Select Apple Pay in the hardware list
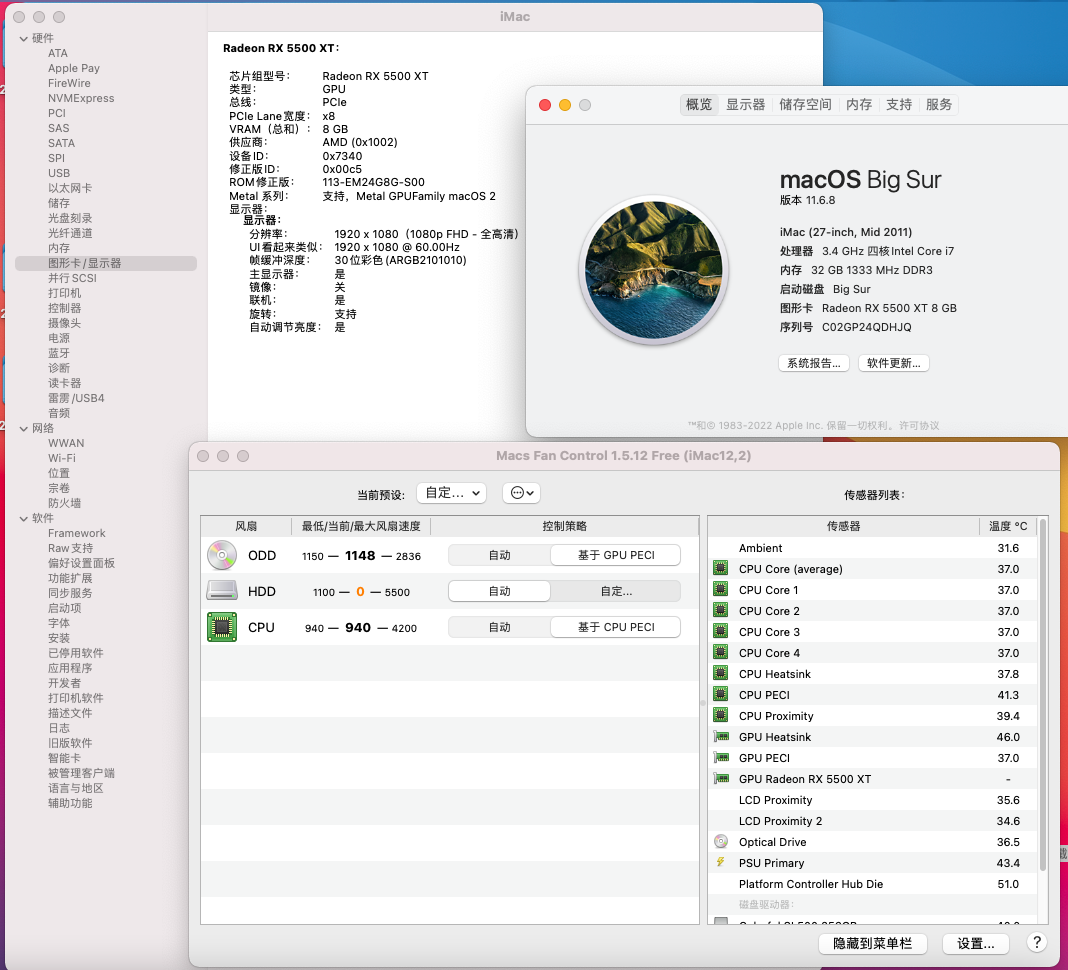1068x970 pixels. coord(74,68)
